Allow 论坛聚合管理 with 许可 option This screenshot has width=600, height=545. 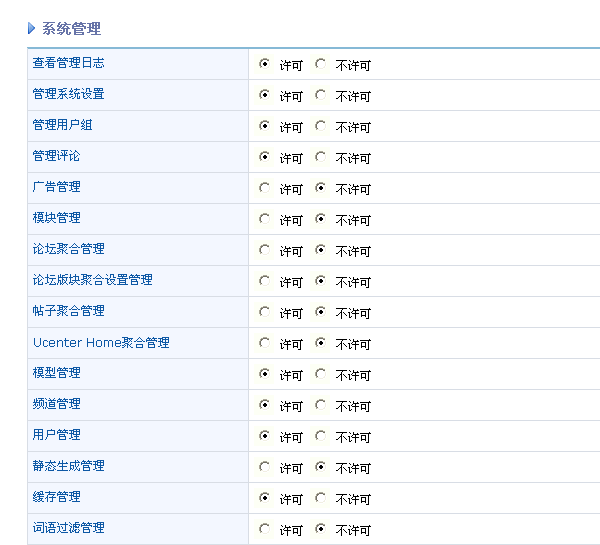click(264, 250)
